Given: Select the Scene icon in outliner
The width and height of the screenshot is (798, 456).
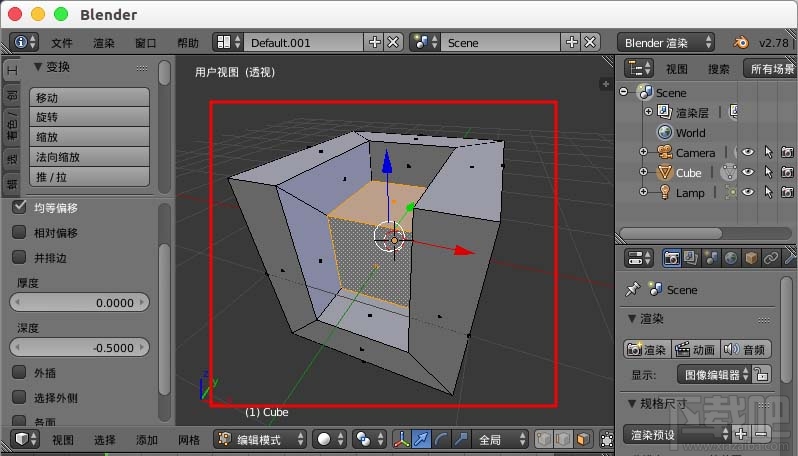Looking at the screenshot, I should (x=645, y=92).
